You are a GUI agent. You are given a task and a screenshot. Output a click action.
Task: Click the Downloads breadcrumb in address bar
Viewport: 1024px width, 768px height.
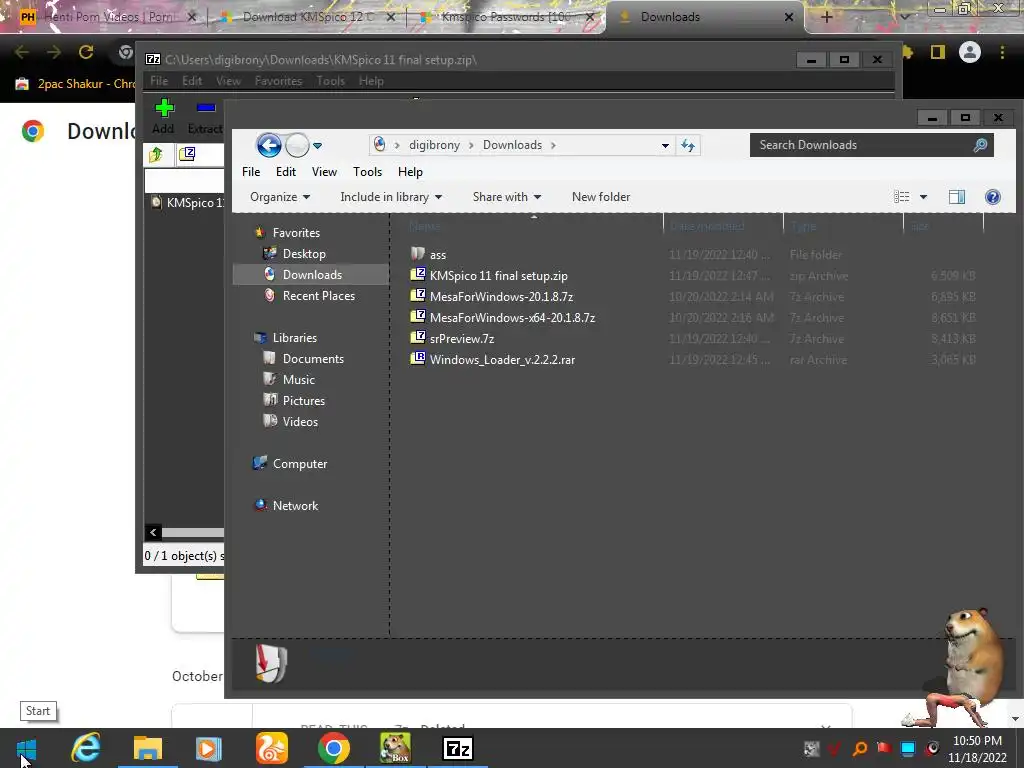[512, 145]
